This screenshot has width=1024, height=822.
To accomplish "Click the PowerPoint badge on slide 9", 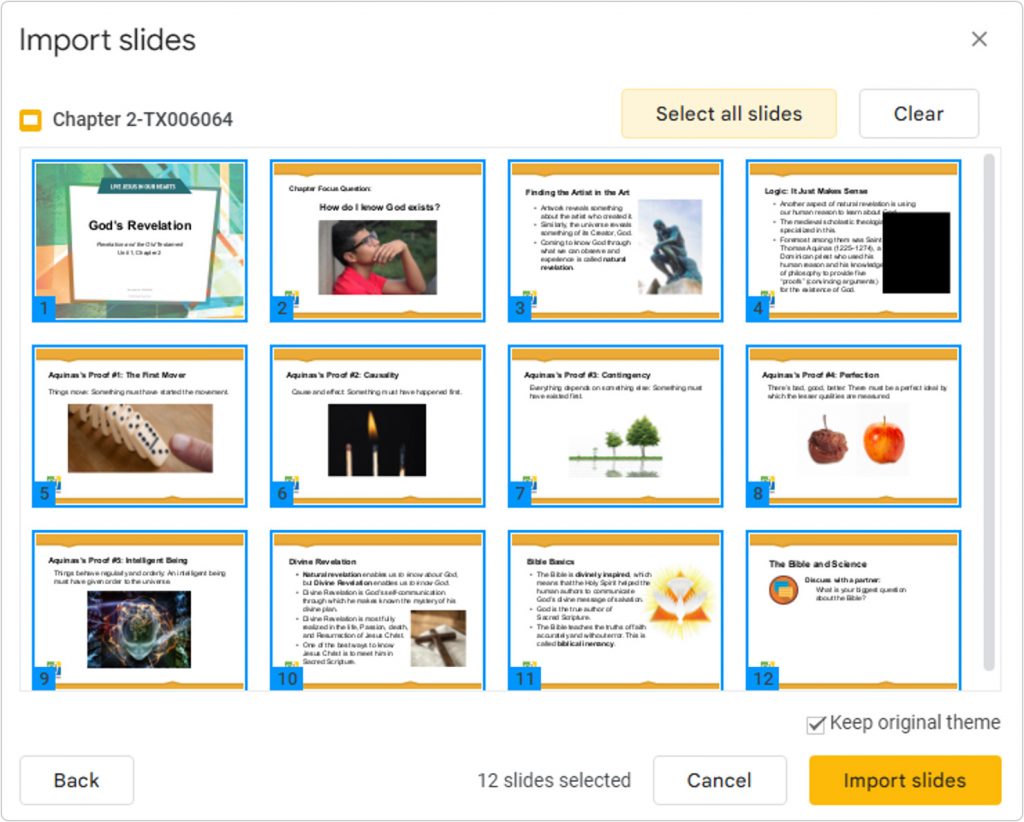I will coord(51,663).
